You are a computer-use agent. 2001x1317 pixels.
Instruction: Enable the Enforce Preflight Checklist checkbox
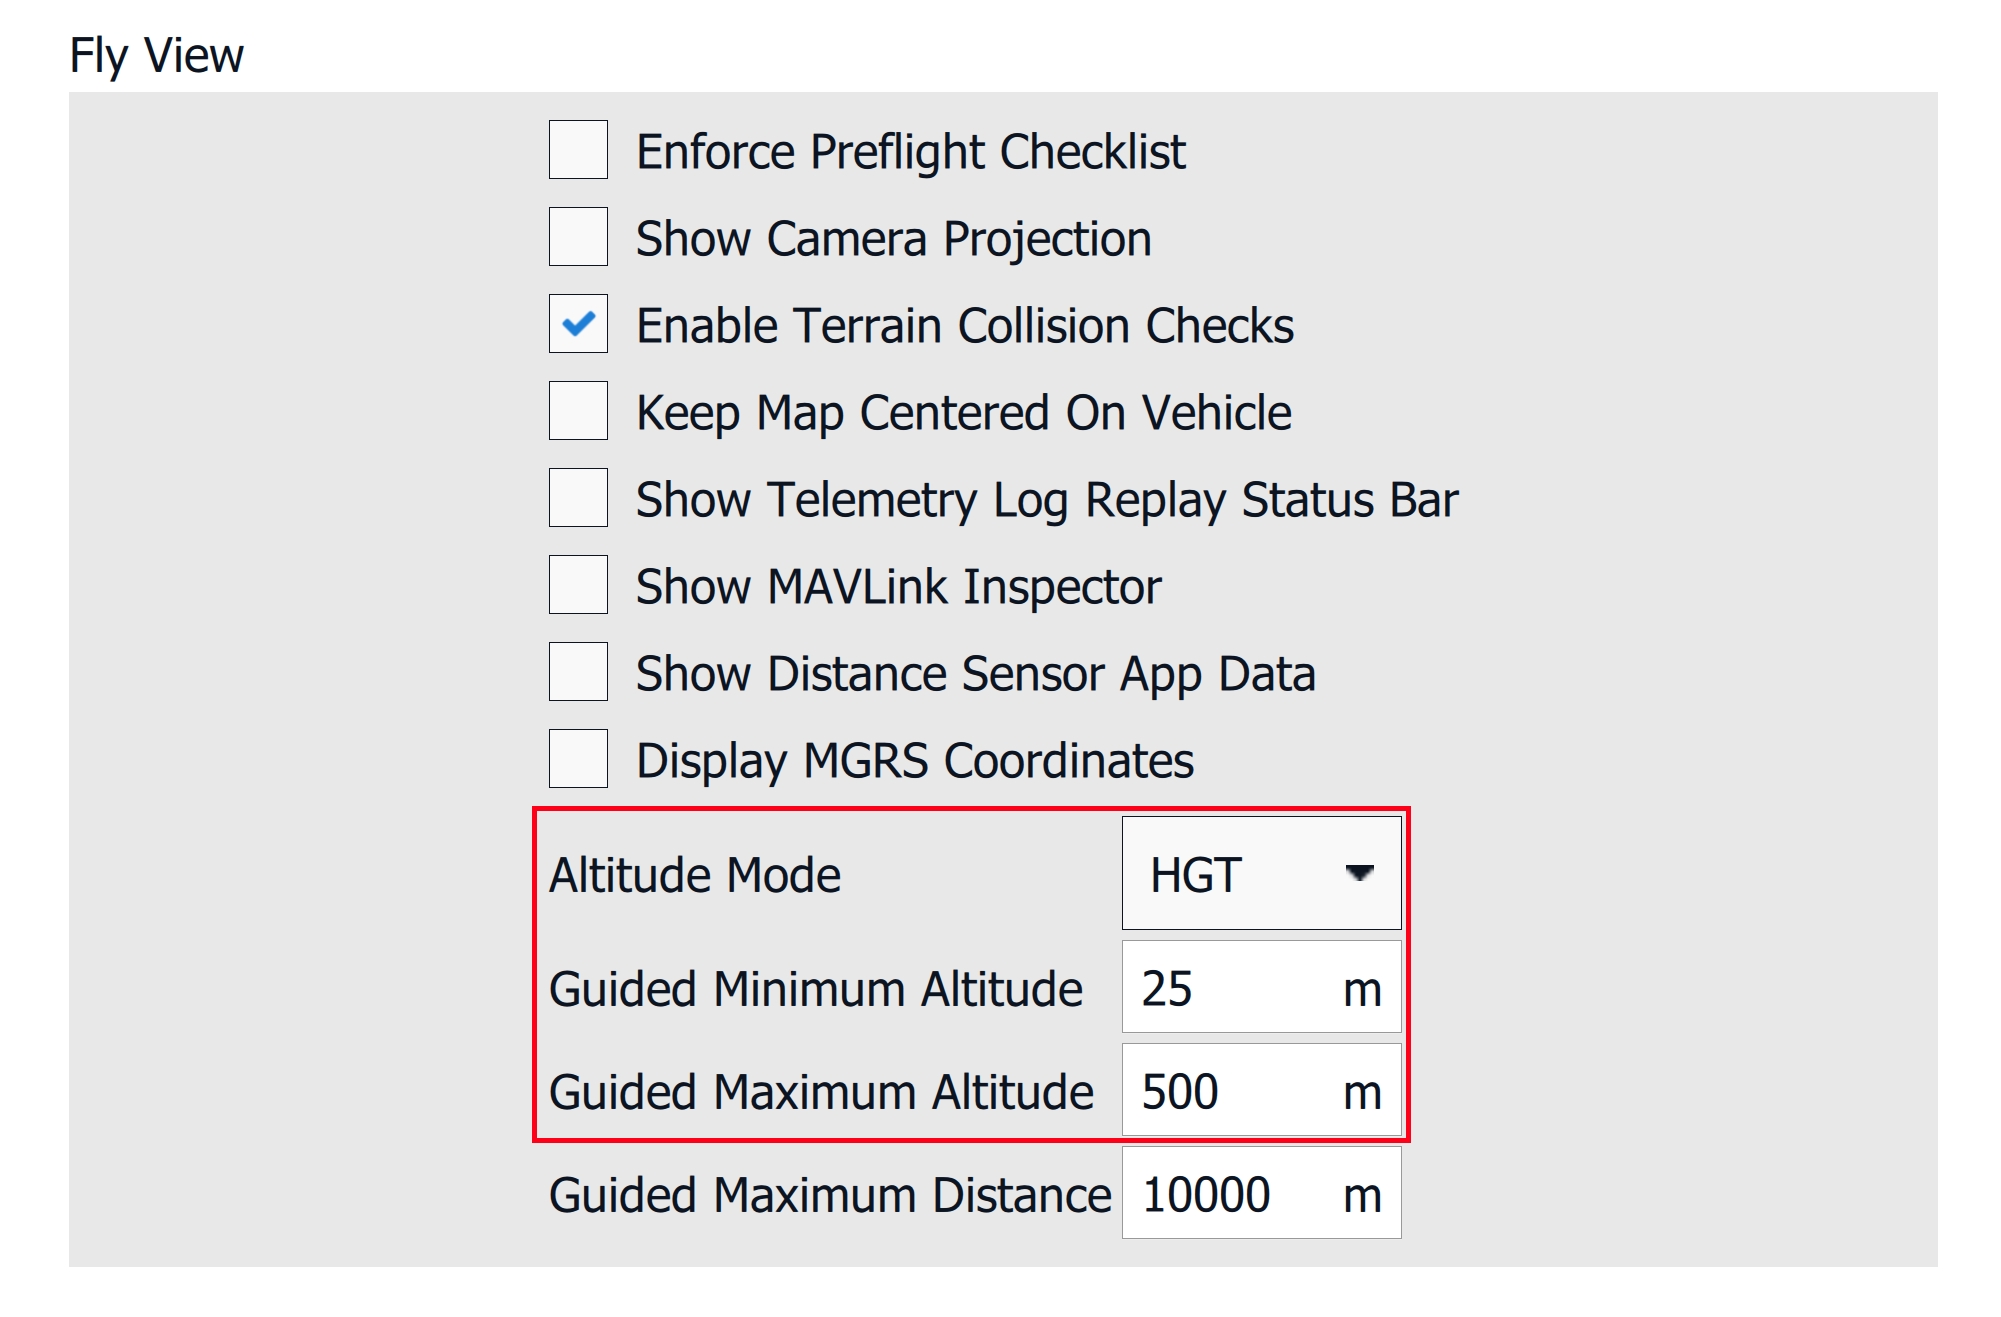pos(578,150)
